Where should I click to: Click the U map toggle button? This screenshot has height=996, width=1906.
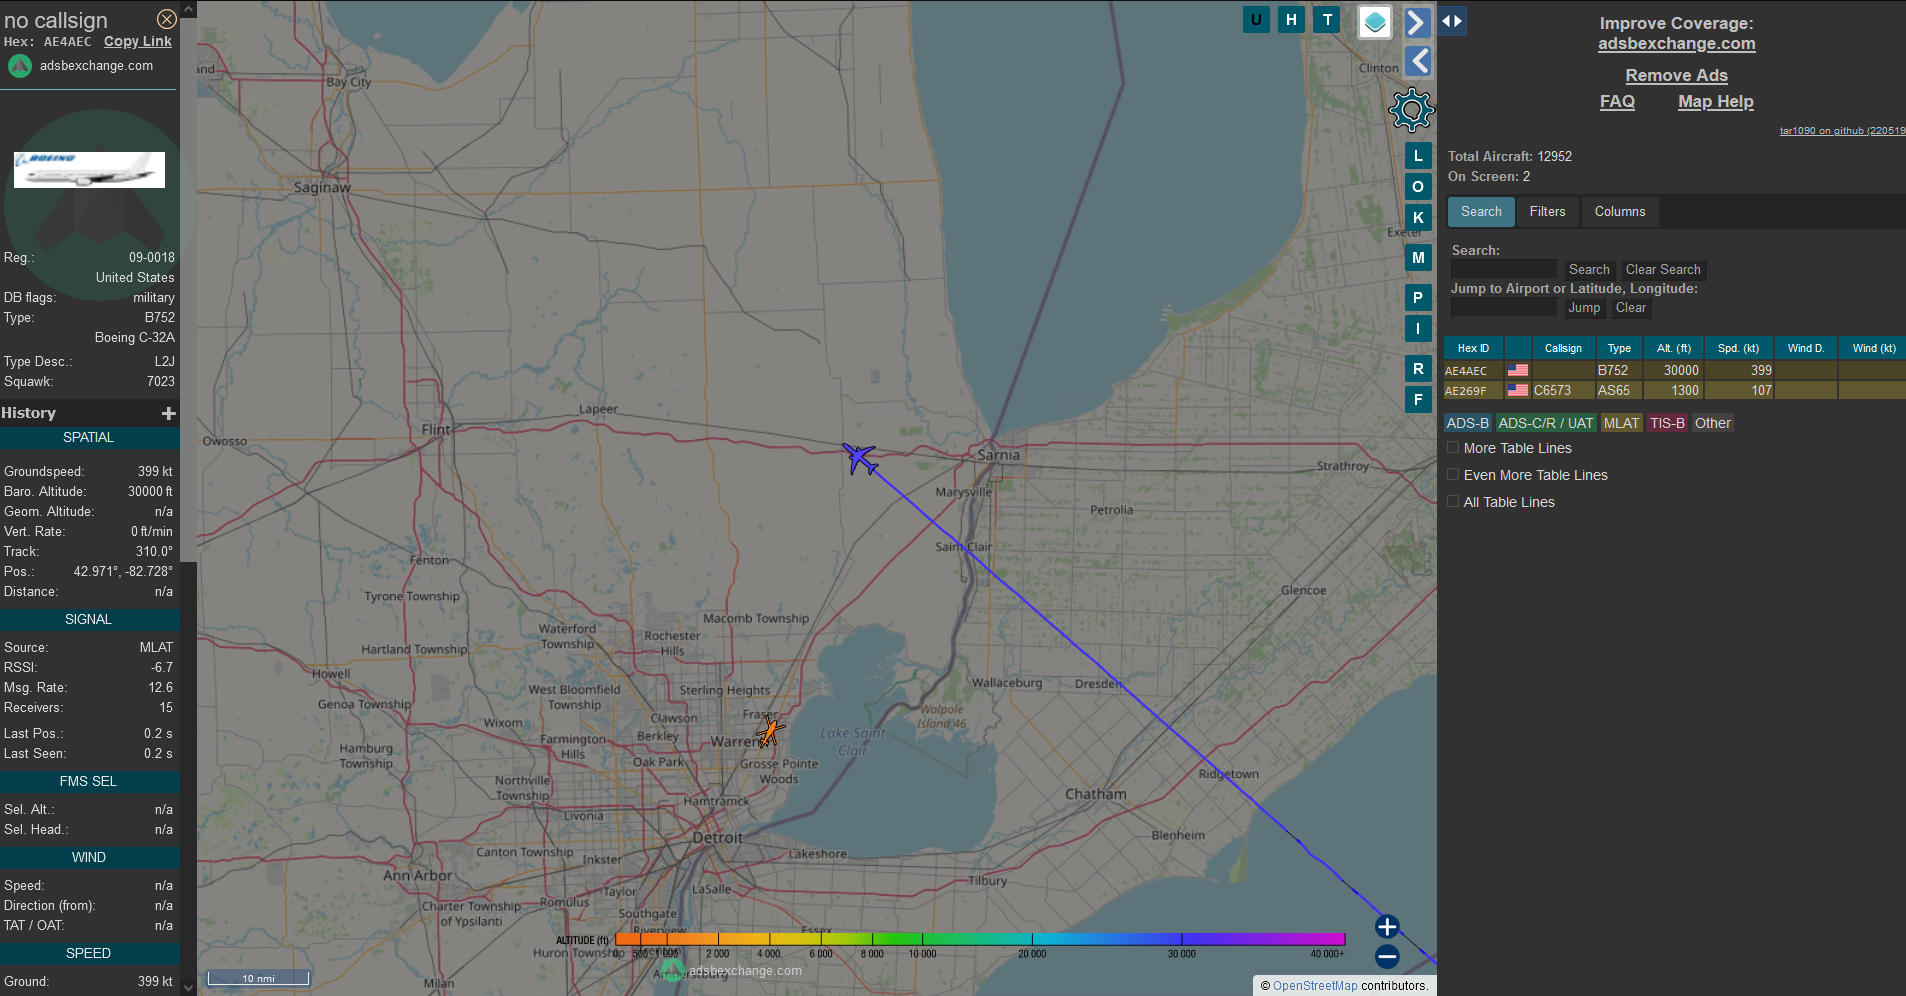(1256, 19)
